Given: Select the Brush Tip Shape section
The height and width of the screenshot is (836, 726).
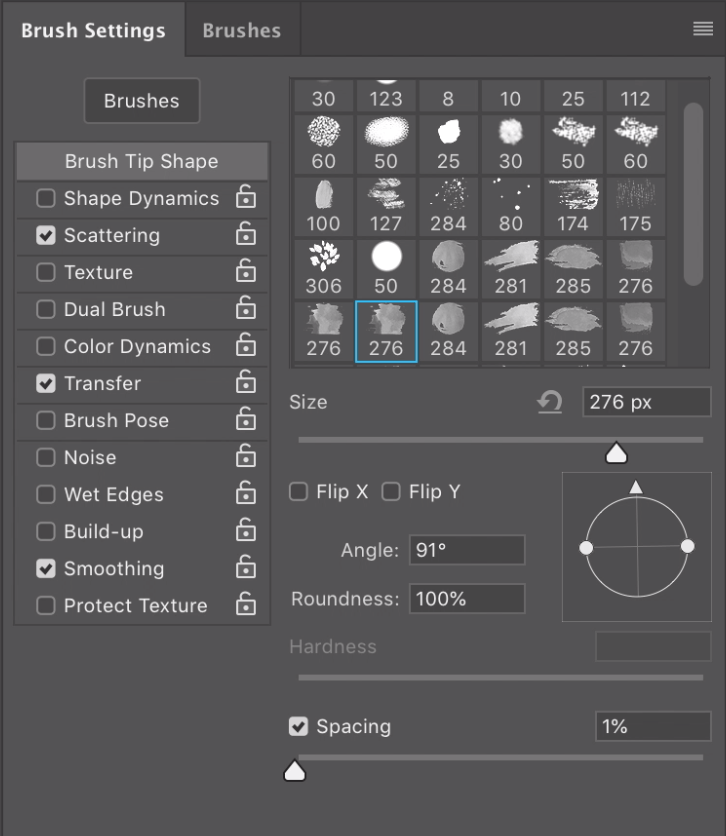Looking at the screenshot, I should [141, 161].
